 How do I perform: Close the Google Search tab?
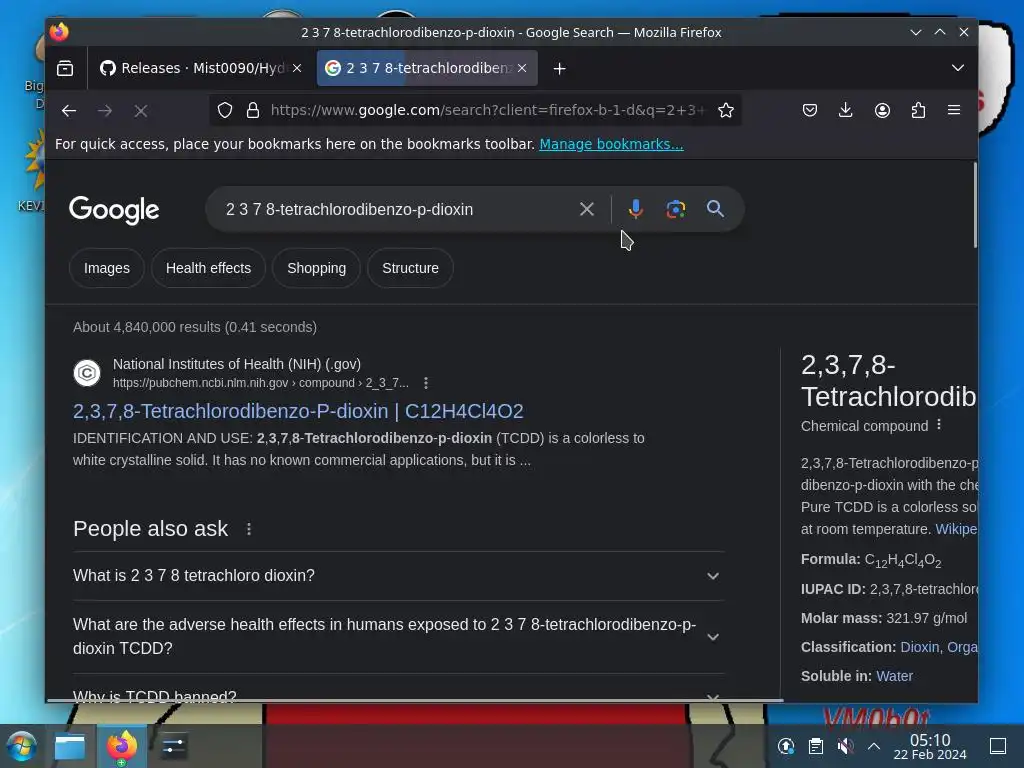[522, 68]
